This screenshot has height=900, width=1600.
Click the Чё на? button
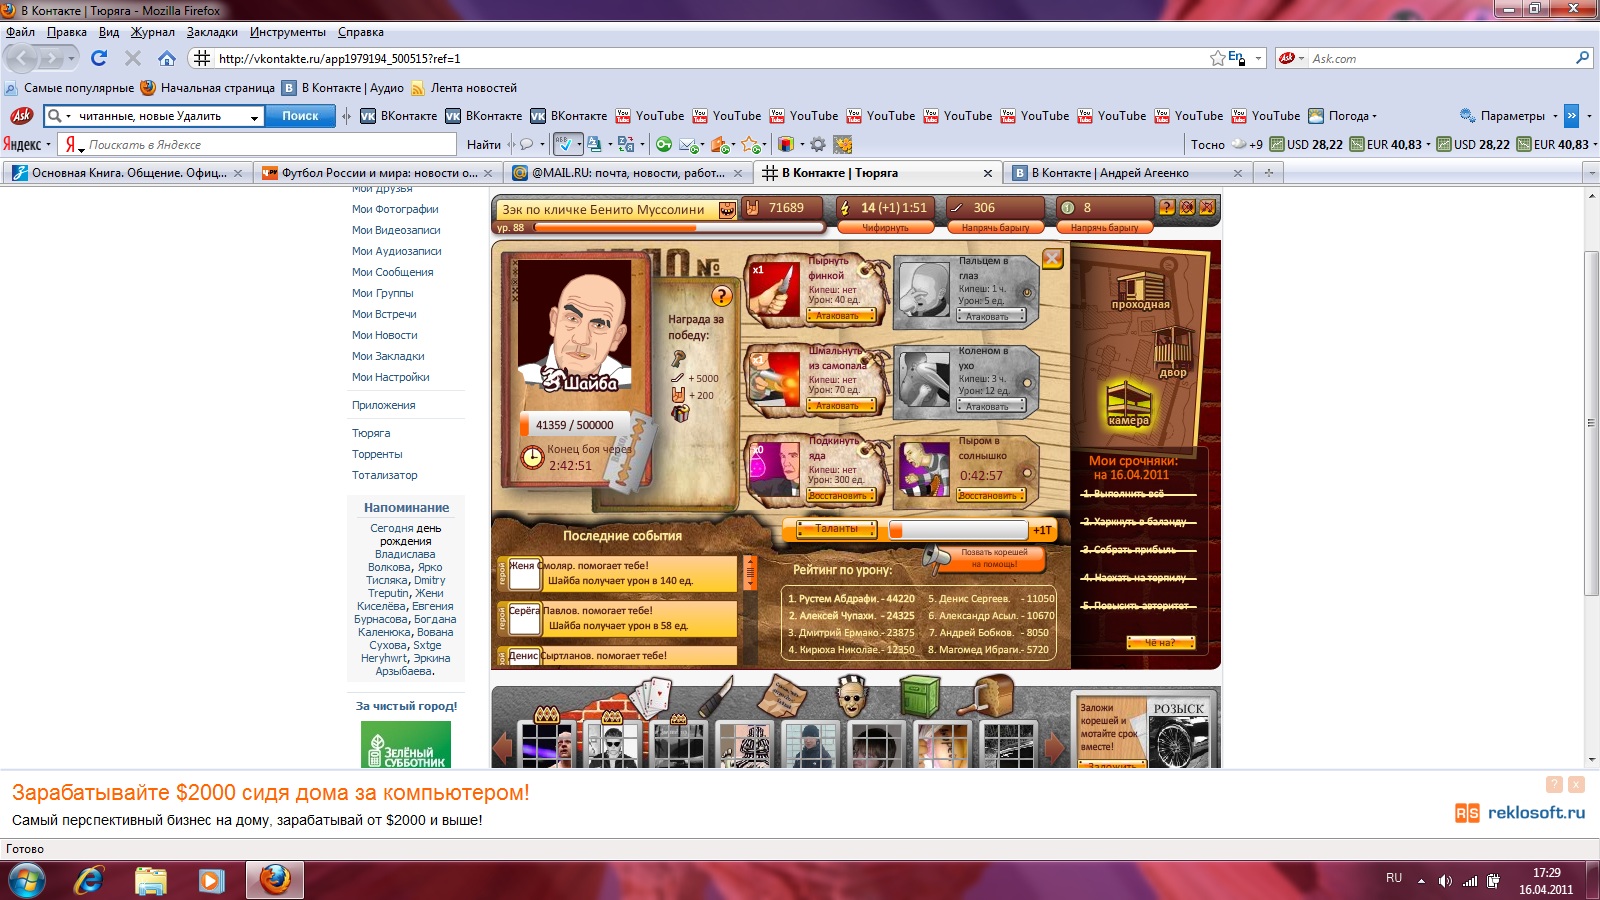(1160, 642)
